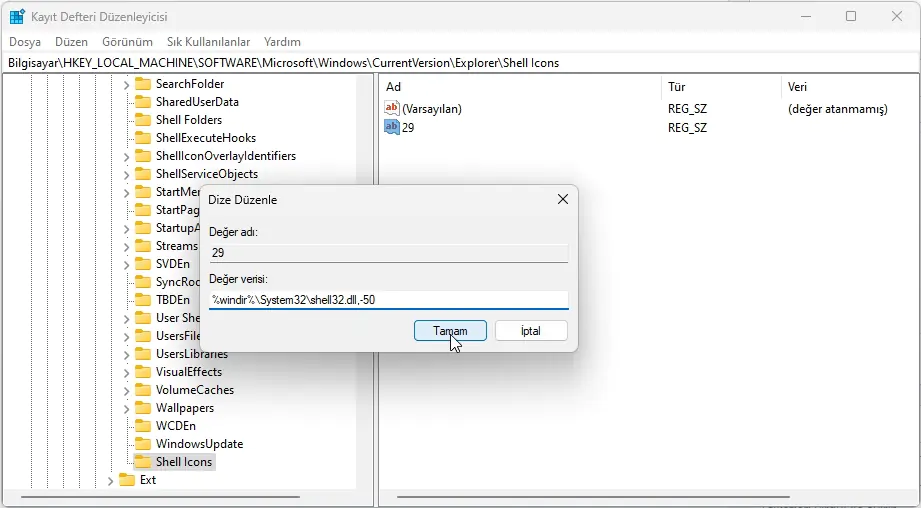Select the SharedUserData tree item
Viewport: 921px width, 508px height.
point(197,102)
